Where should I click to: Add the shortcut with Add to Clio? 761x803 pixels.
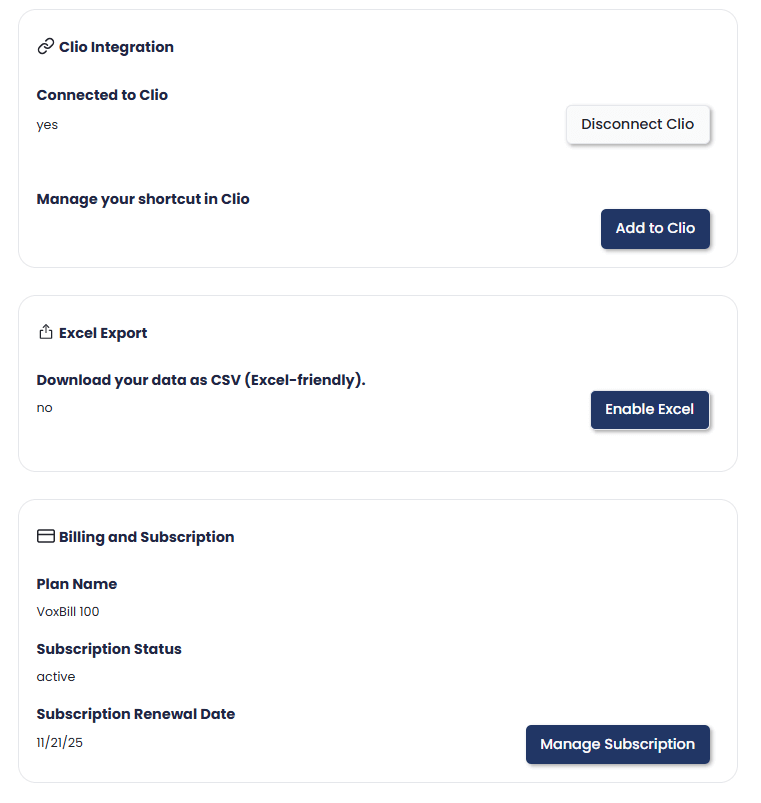[655, 228]
